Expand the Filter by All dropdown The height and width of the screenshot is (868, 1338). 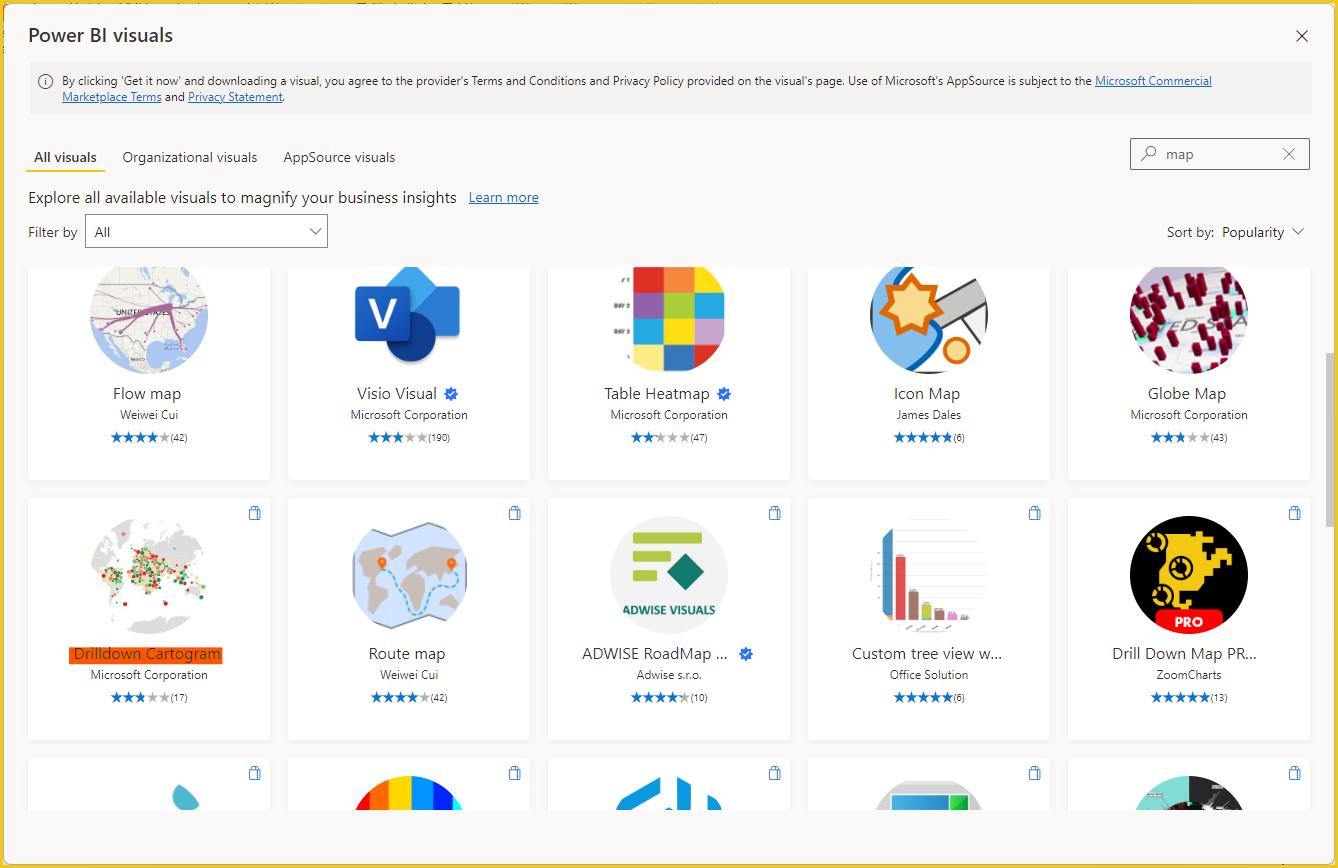pyautogui.click(x=206, y=232)
